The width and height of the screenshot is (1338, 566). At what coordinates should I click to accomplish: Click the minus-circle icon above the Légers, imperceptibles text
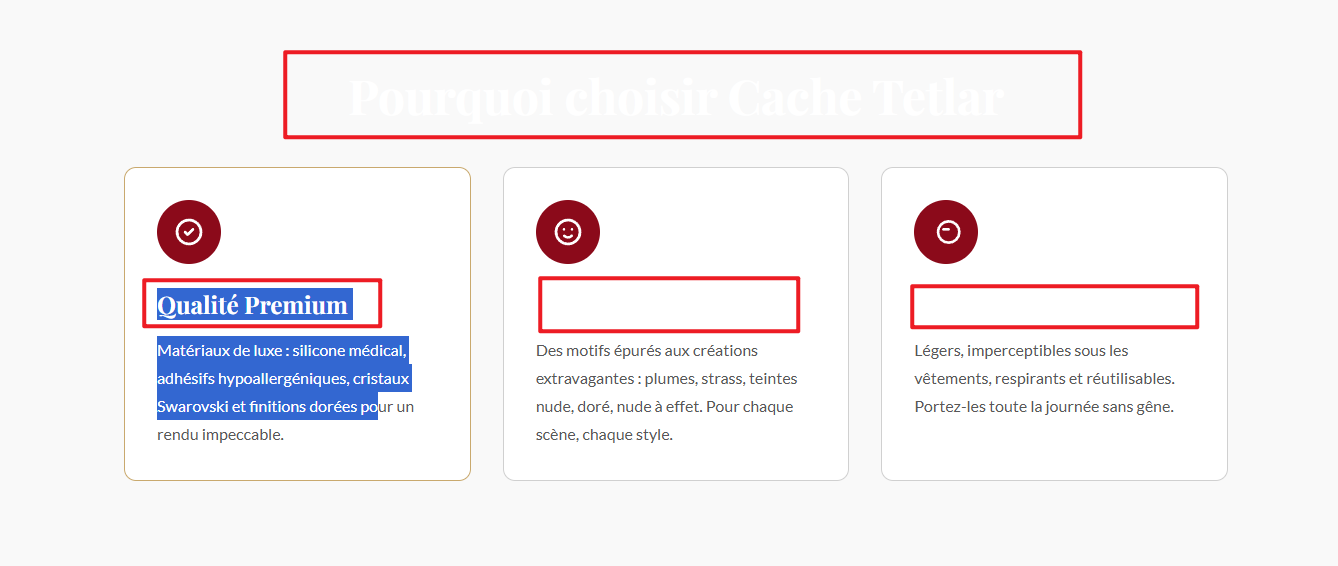(x=946, y=232)
